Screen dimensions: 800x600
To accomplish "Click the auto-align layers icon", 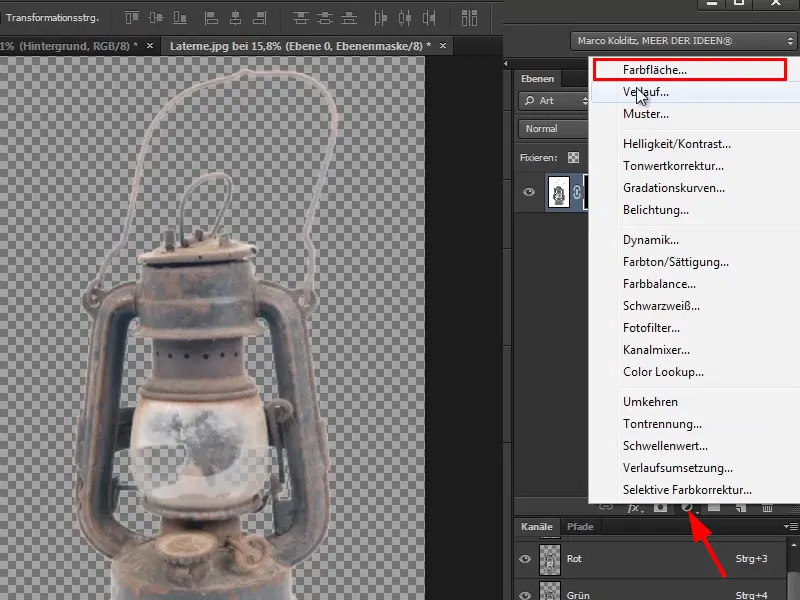I will coord(469,18).
